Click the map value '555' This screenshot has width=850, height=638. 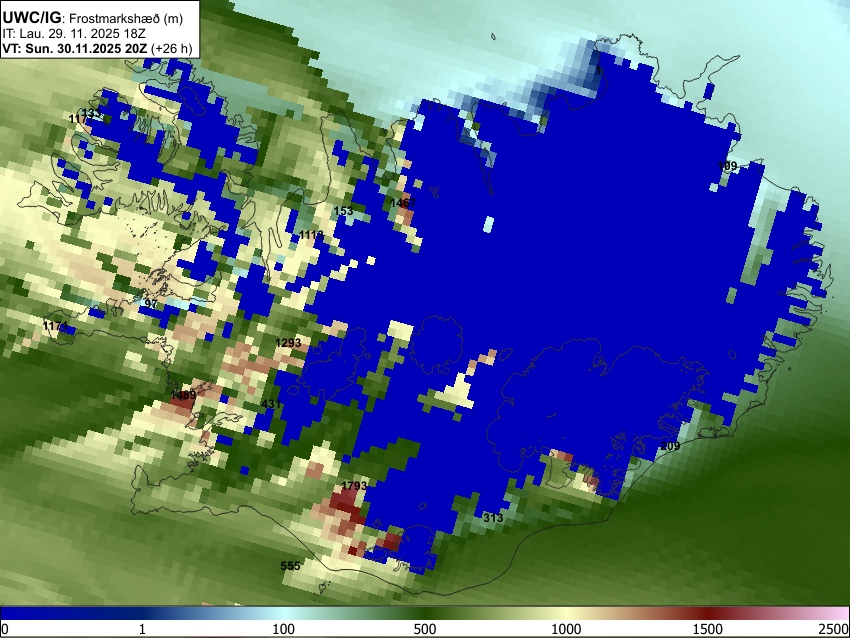[291, 566]
